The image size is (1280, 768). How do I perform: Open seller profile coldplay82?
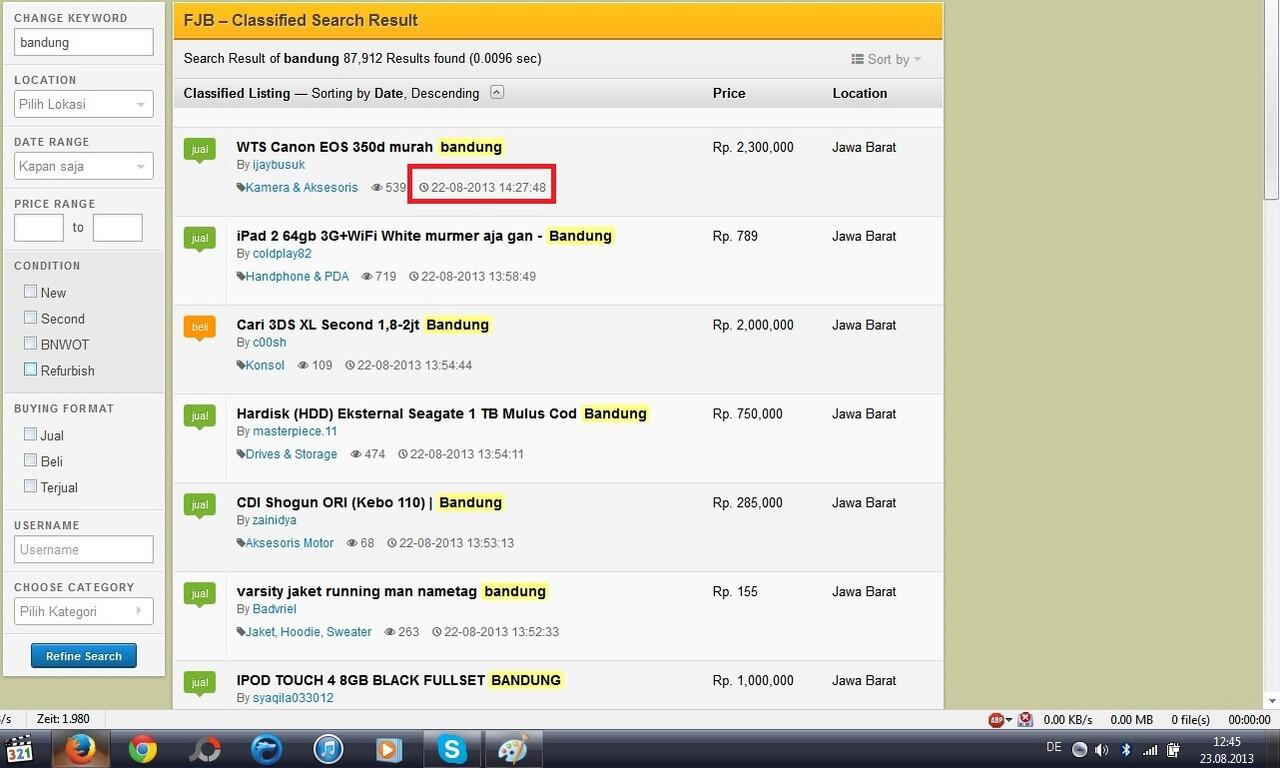(282, 254)
